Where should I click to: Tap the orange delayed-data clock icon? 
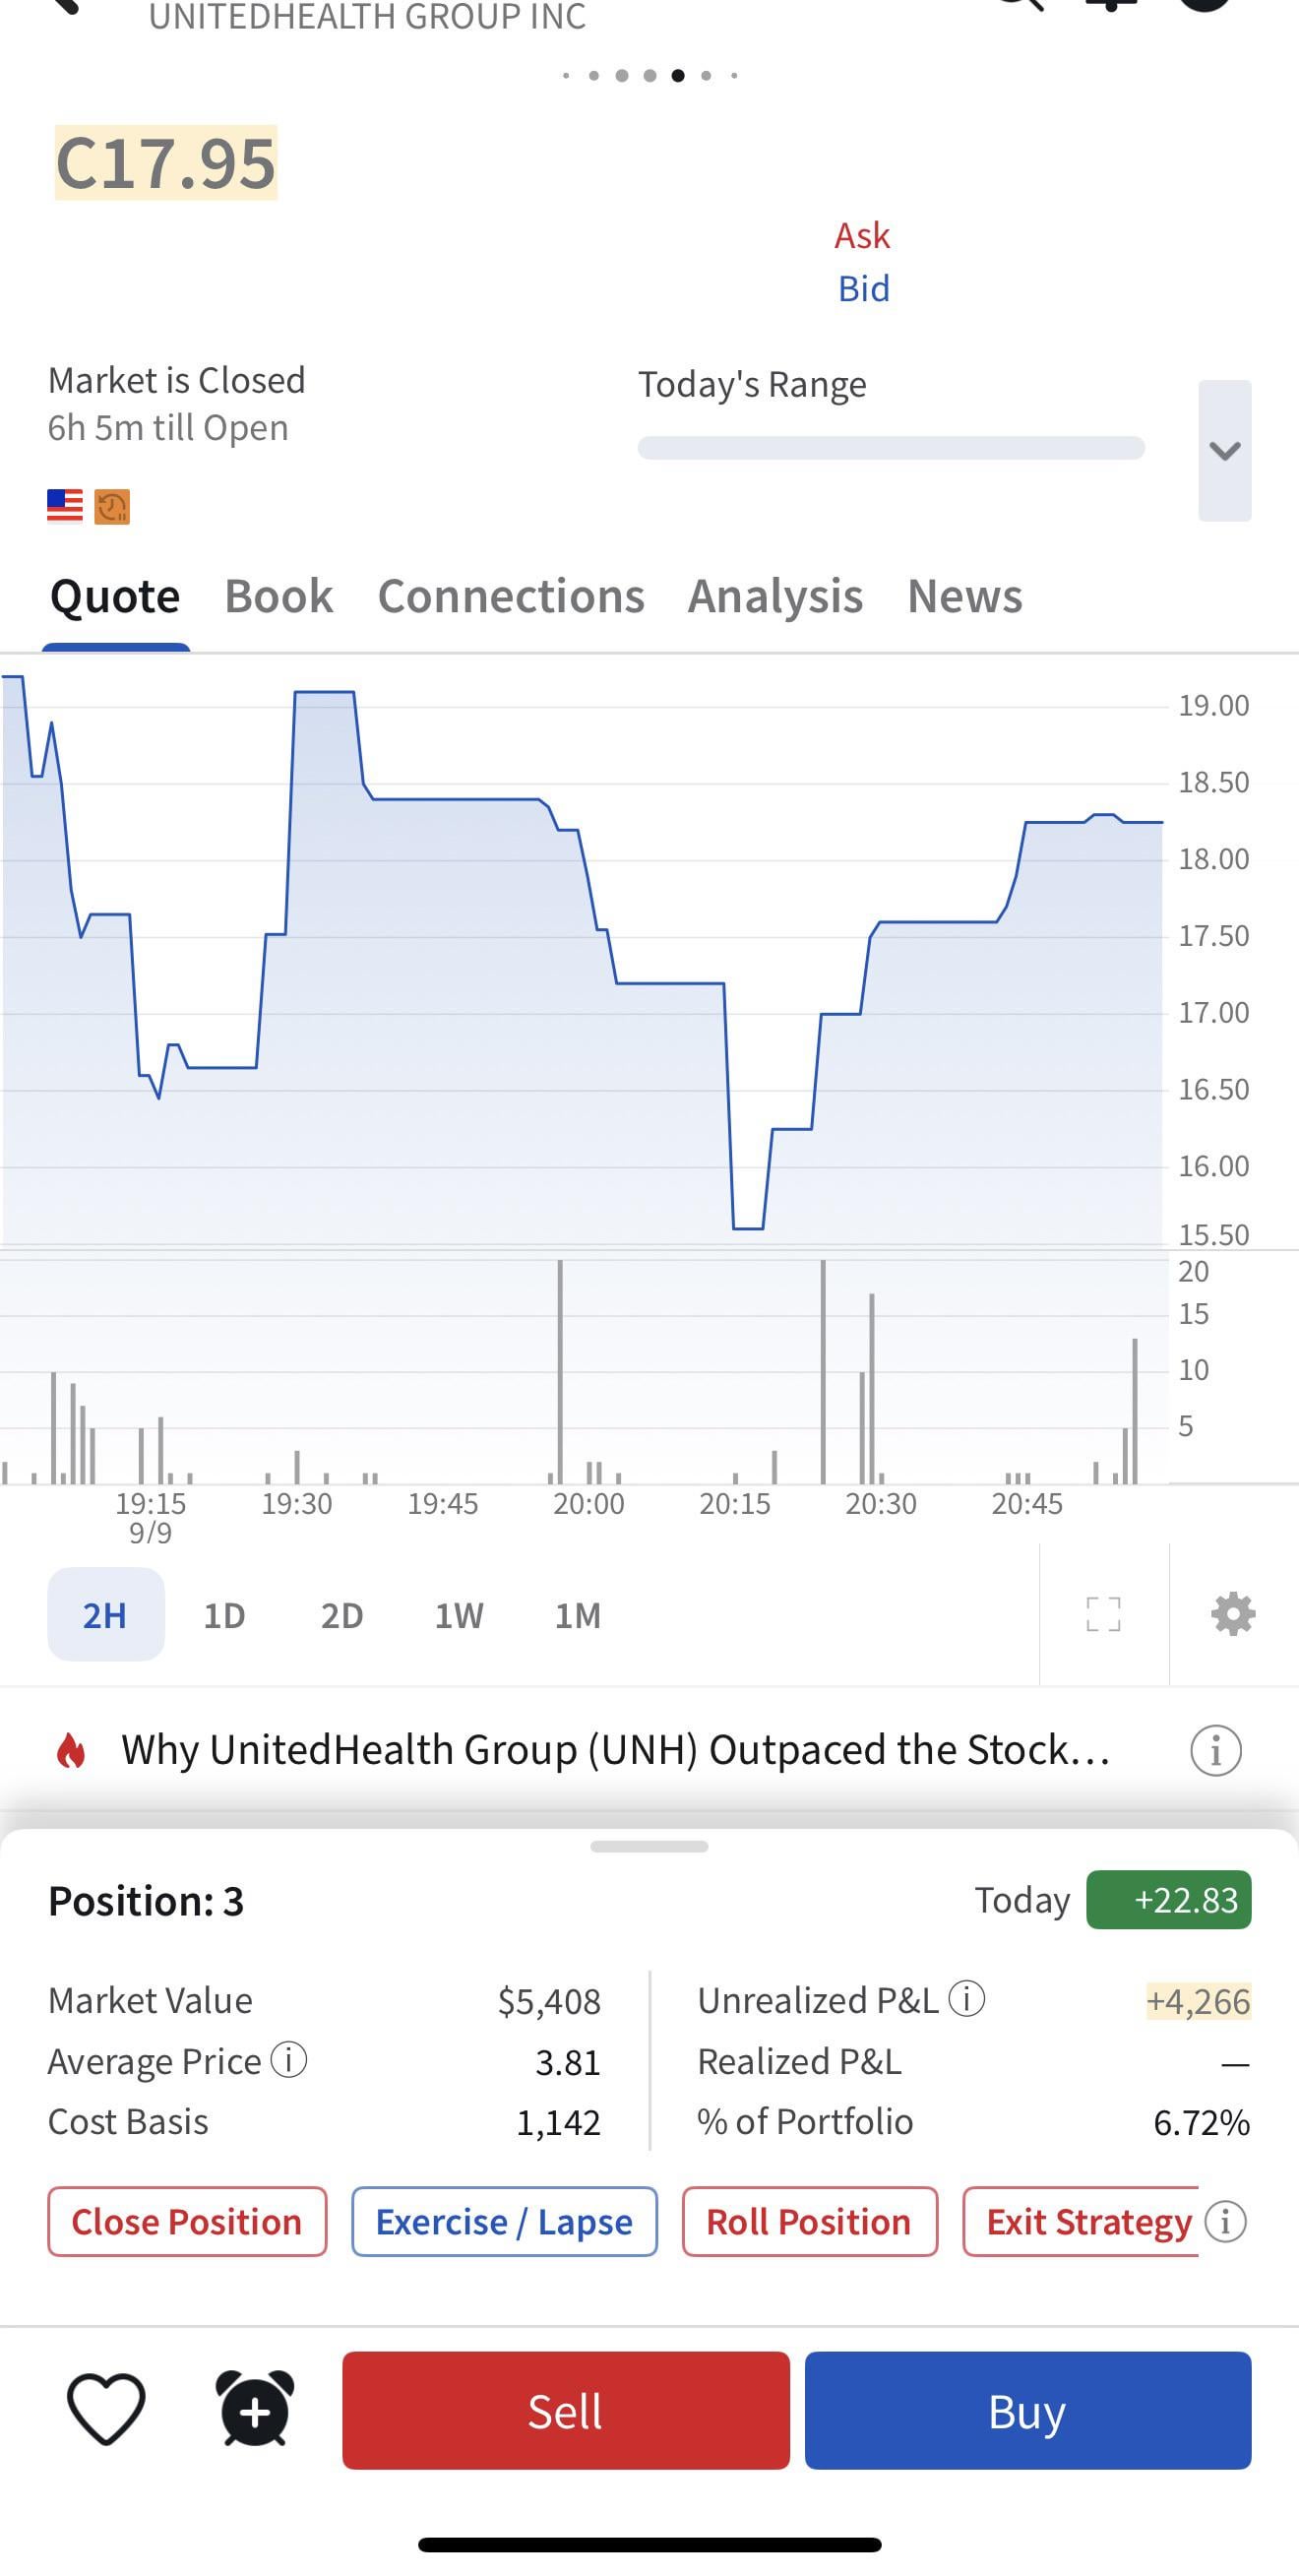(112, 506)
